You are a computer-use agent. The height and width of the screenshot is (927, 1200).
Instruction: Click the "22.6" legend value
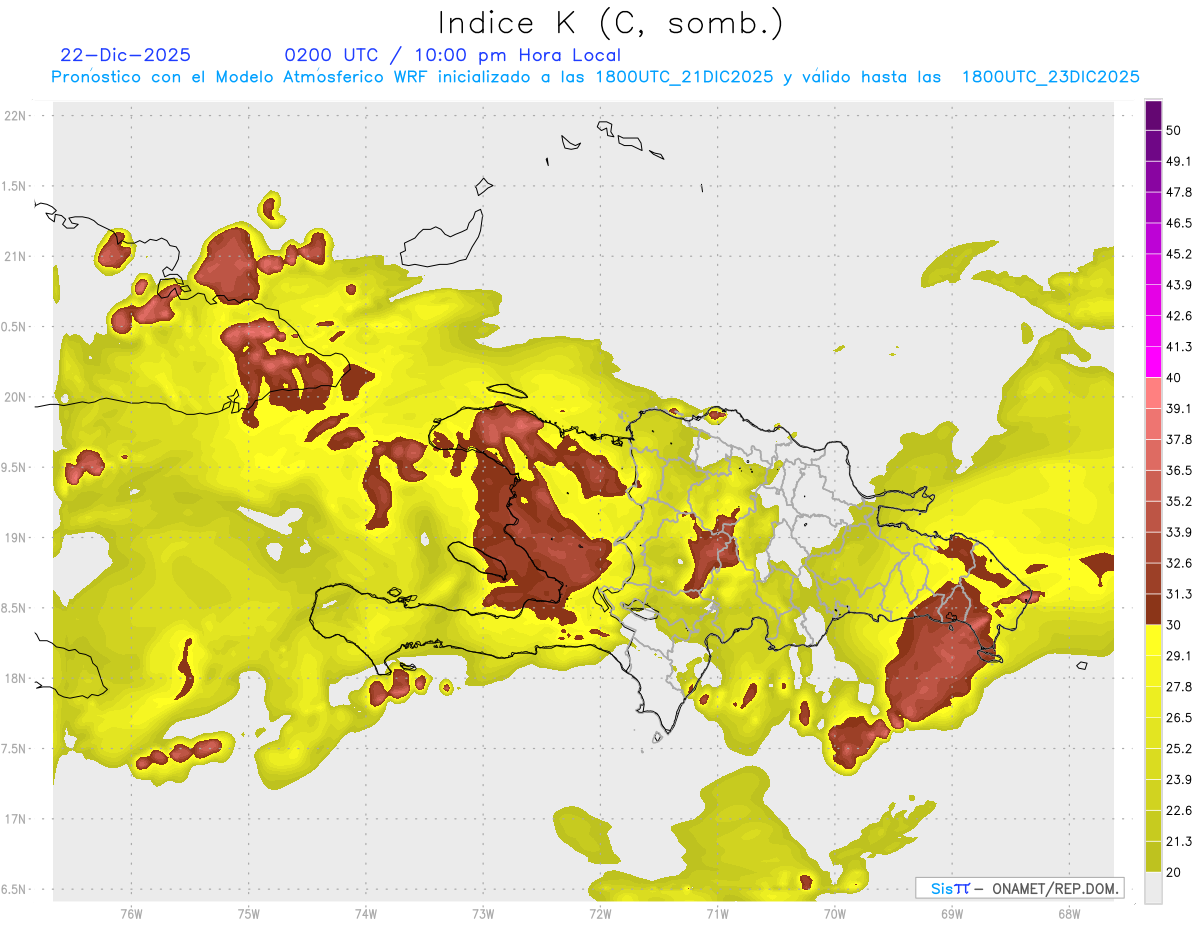coord(1179,811)
